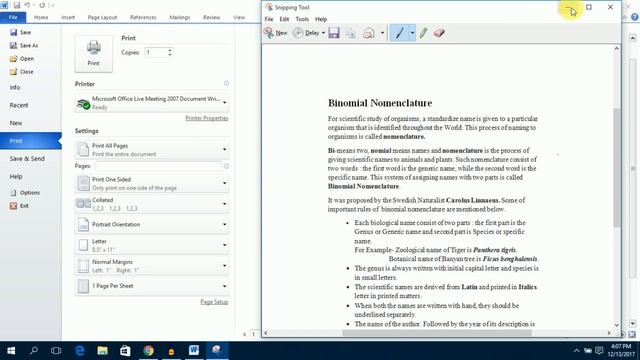
Task: Click the Undo icon in the title bar
Action: (x=27, y=5)
